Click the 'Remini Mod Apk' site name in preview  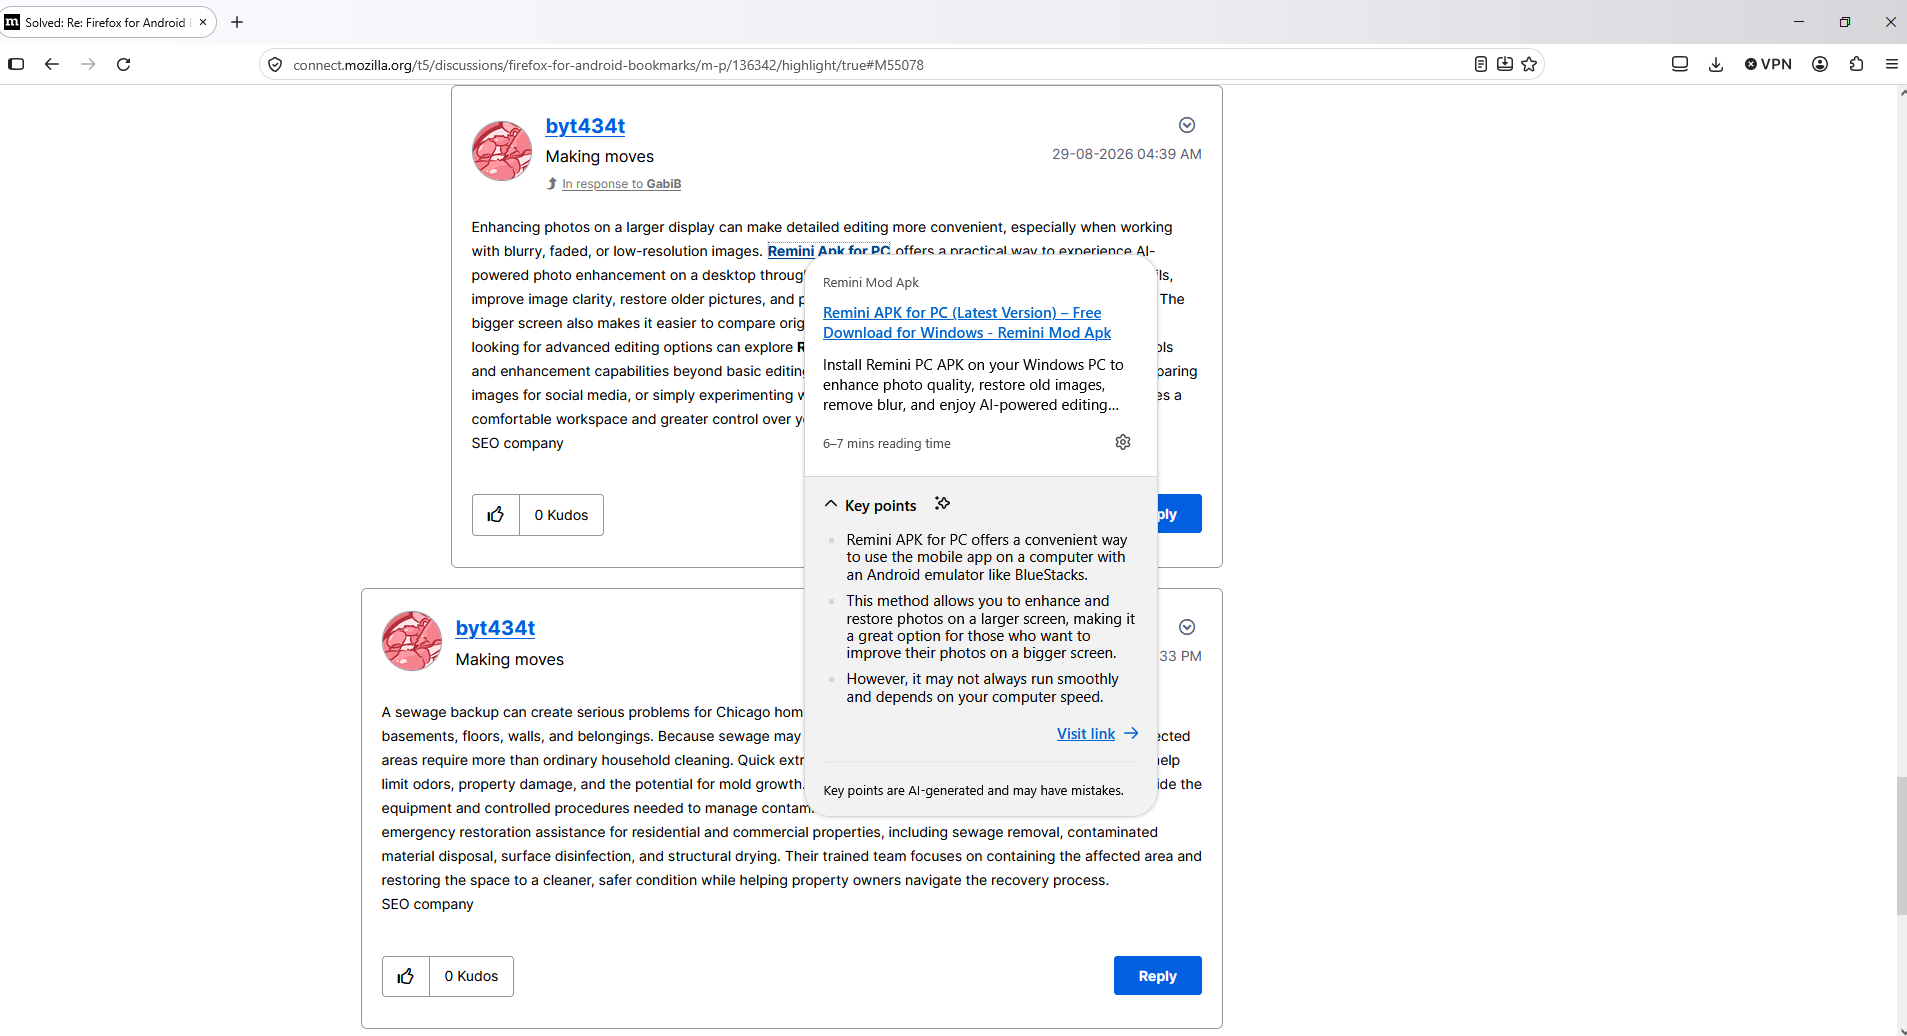tap(871, 283)
